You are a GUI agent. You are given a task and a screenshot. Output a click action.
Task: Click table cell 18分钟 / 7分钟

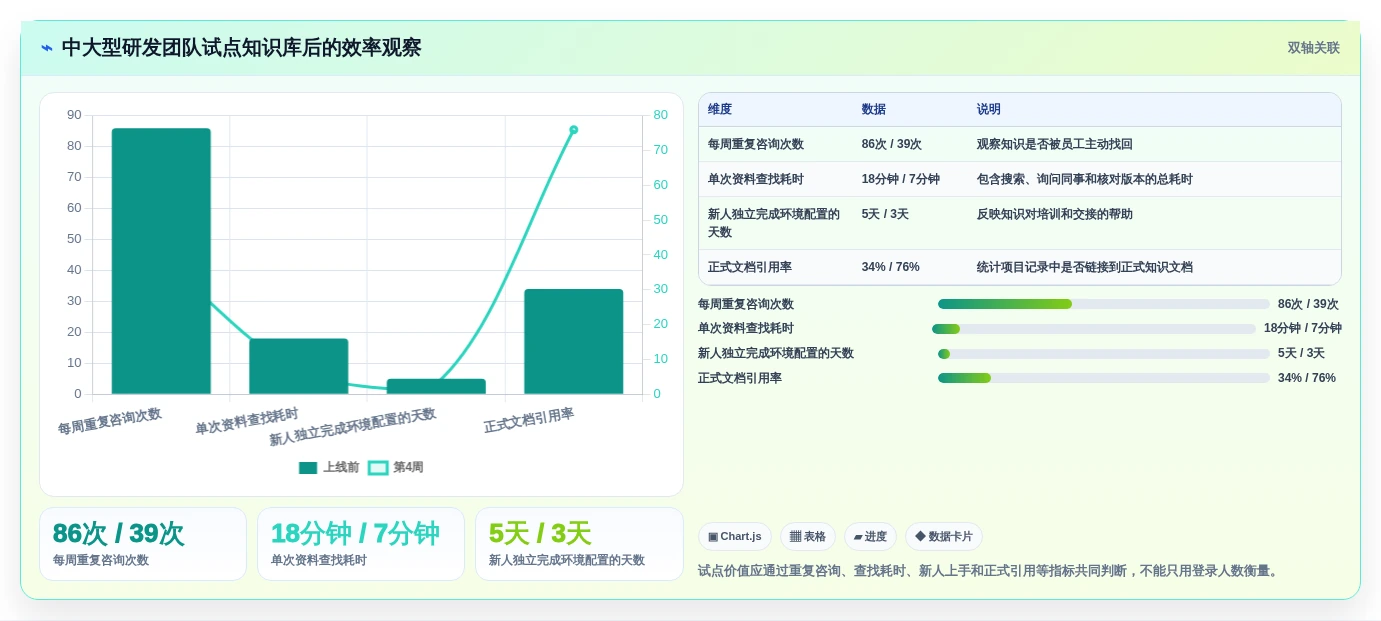901,179
